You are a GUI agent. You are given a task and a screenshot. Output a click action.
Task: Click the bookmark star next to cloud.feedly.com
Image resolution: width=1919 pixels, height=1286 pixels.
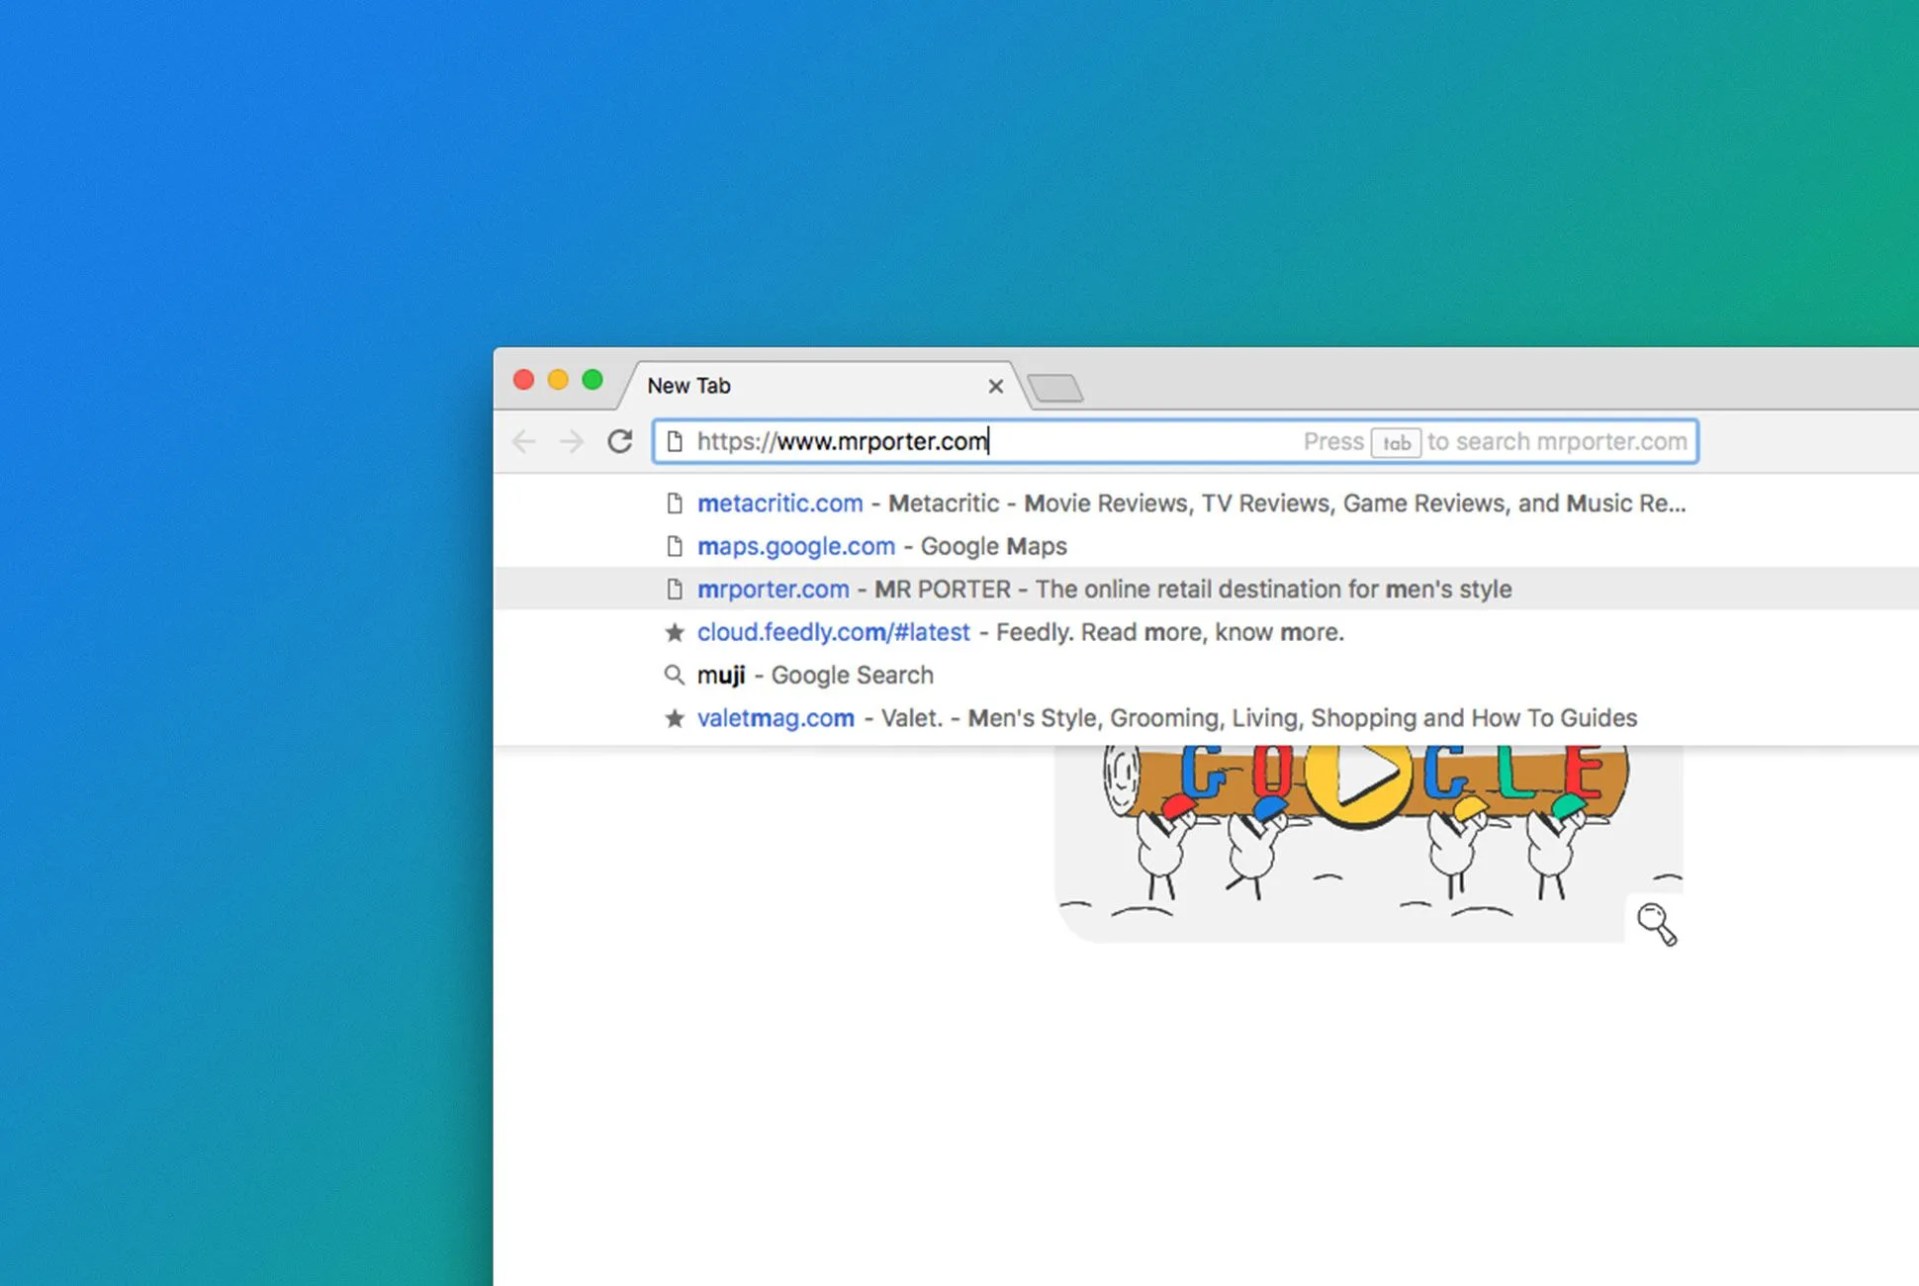[675, 632]
